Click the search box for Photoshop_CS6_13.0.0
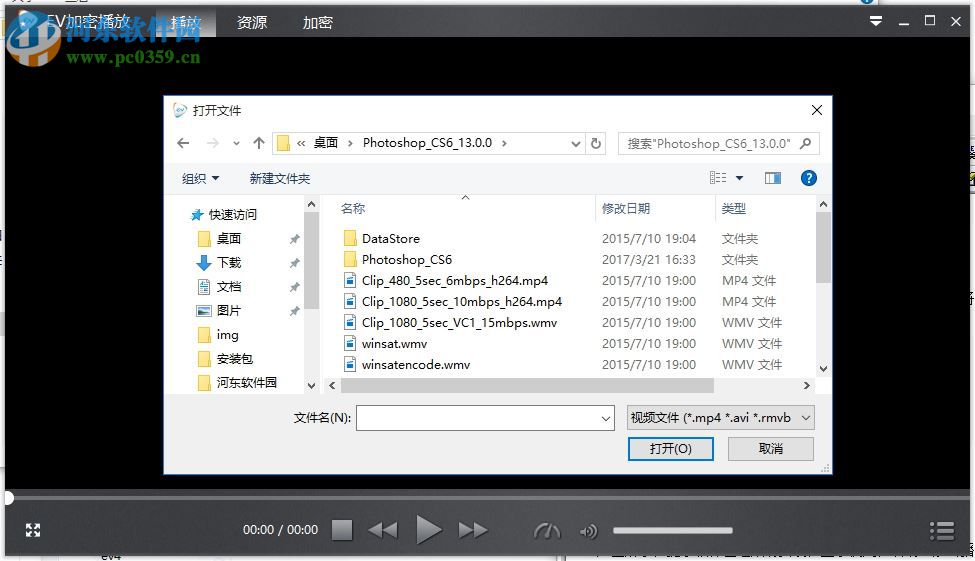The height and width of the screenshot is (561, 975). pos(718,144)
